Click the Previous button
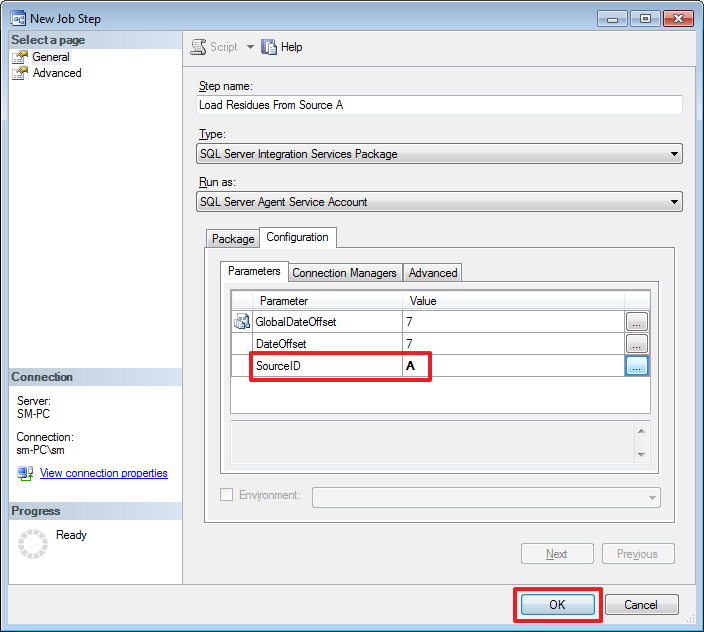This screenshot has width=704, height=632. point(638,553)
